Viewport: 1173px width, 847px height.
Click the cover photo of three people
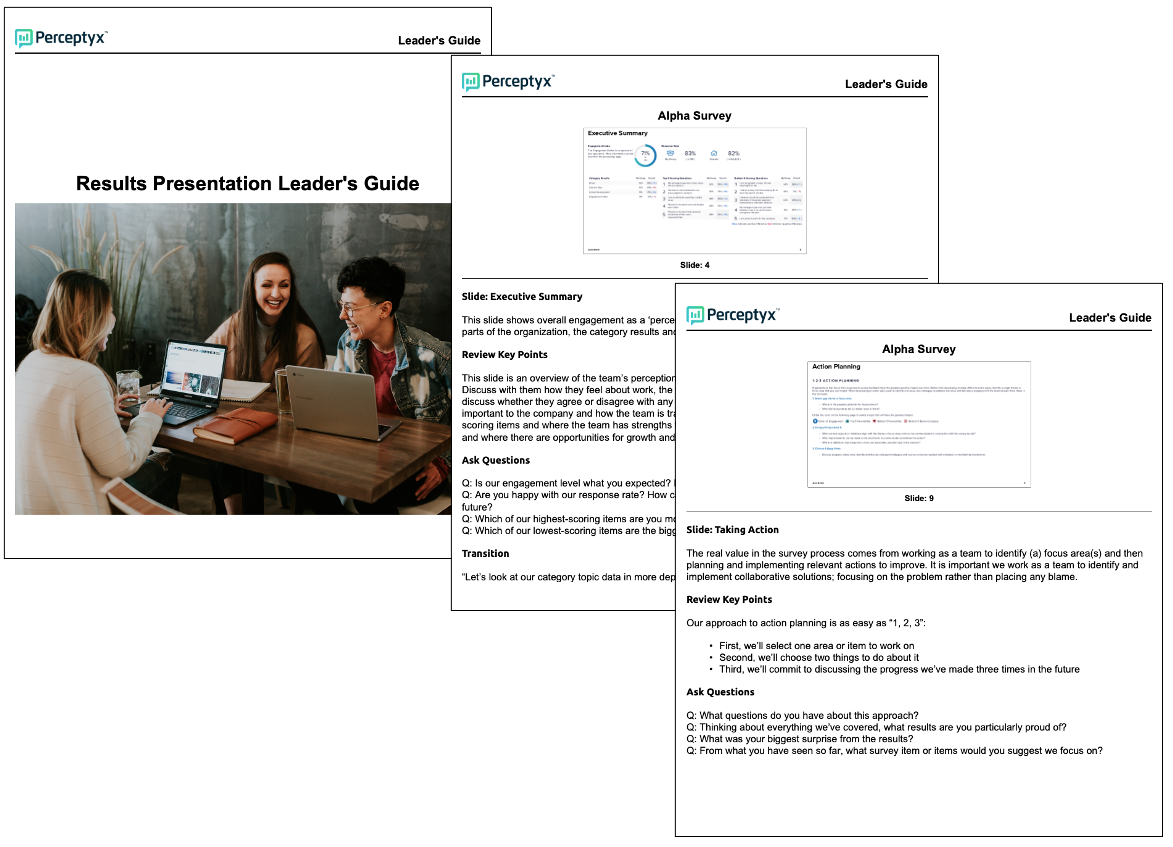click(x=233, y=358)
